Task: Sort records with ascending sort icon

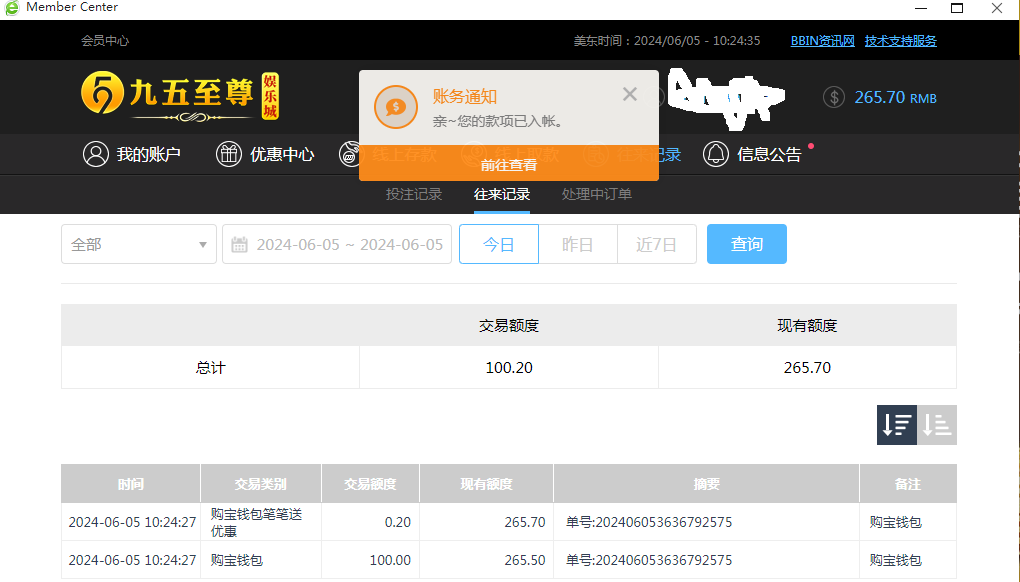Action: click(x=937, y=424)
